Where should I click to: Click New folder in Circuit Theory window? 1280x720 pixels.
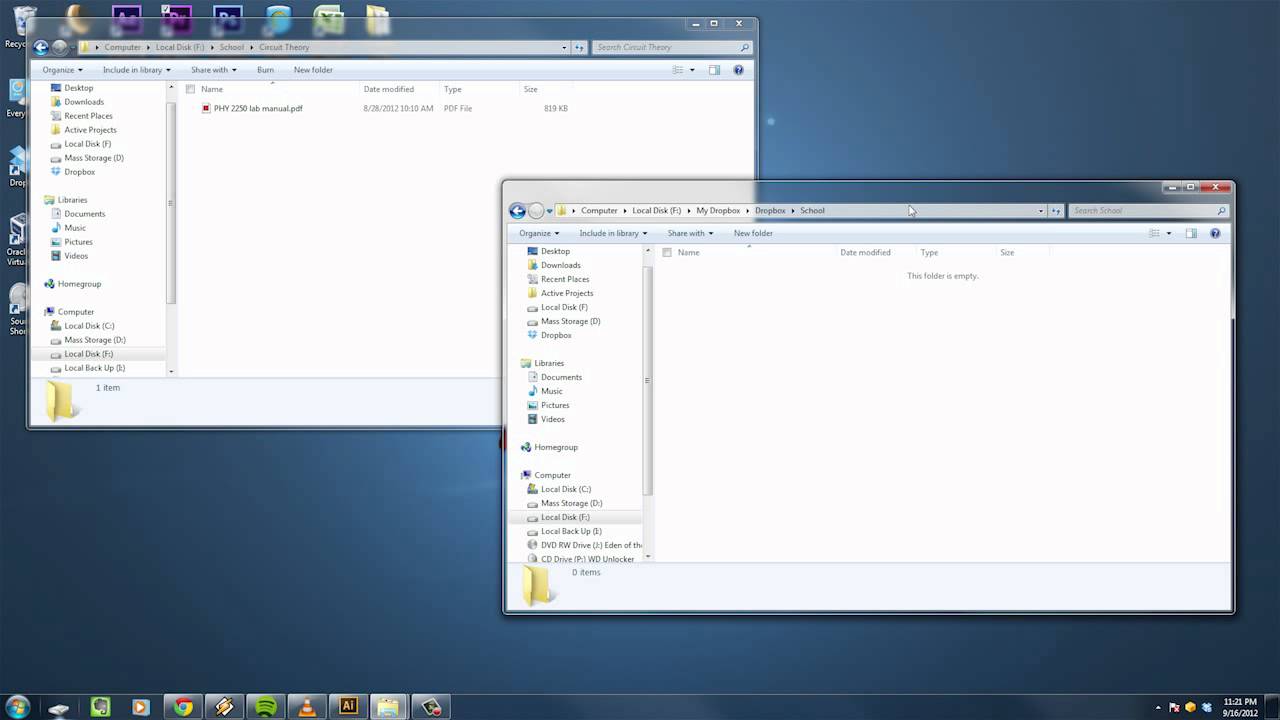tap(313, 70)
